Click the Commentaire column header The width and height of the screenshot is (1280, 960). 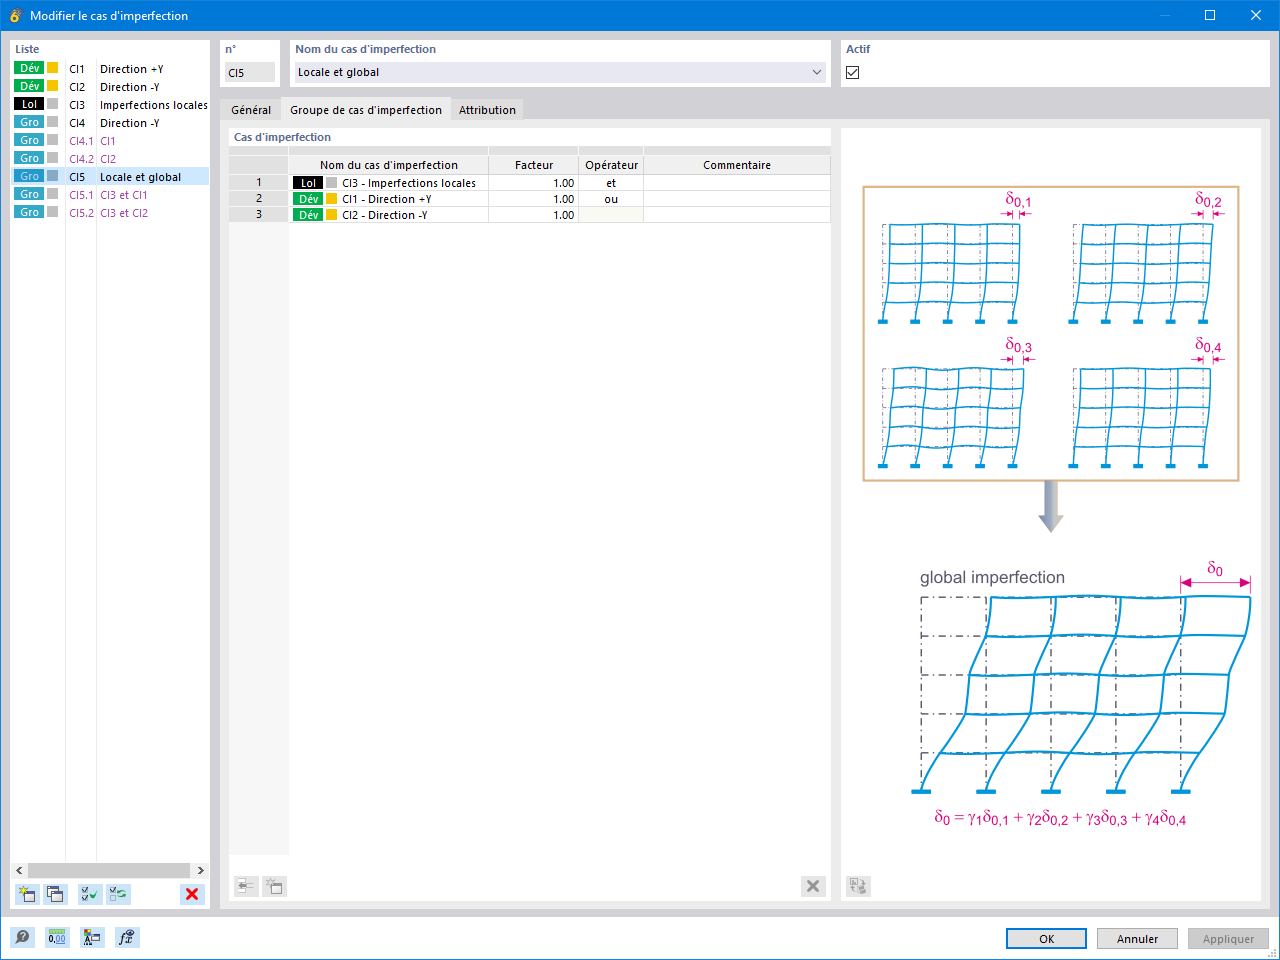737,165
